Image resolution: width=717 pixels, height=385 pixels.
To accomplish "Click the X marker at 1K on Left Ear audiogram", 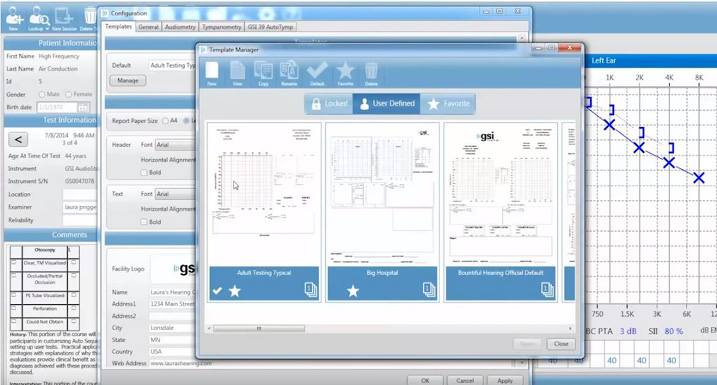I will click(x=609, y=124).
